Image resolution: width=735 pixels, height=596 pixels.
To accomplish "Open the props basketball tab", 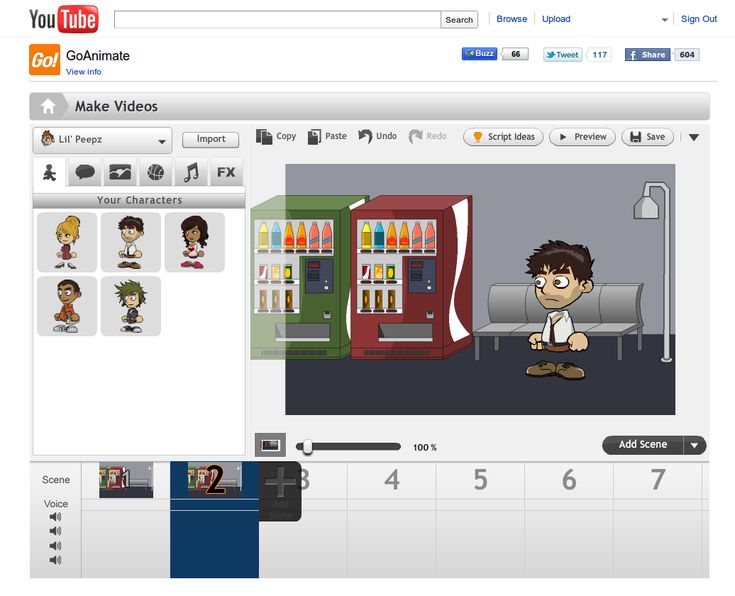I will click(155, 172).
